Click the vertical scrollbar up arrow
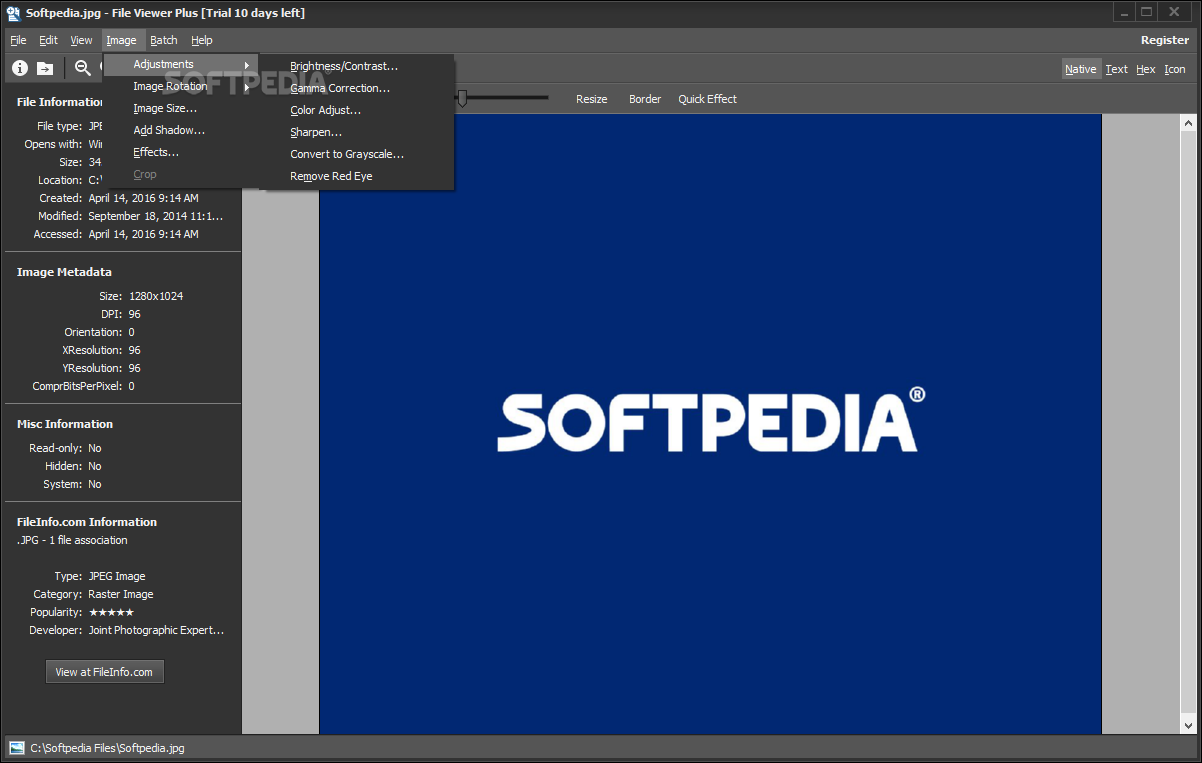The height and width of the screenshot is (763, 1202). pos(1189,124)
